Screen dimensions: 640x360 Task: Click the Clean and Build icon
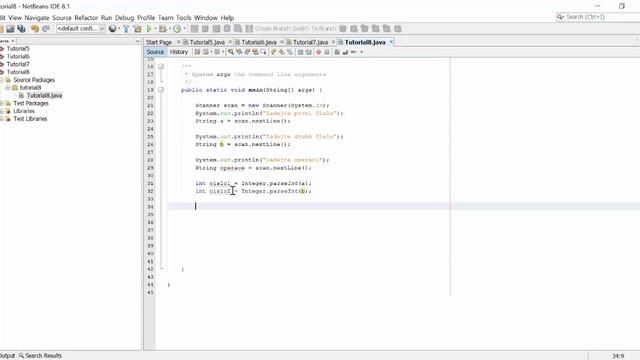click(x=138, y=29)
